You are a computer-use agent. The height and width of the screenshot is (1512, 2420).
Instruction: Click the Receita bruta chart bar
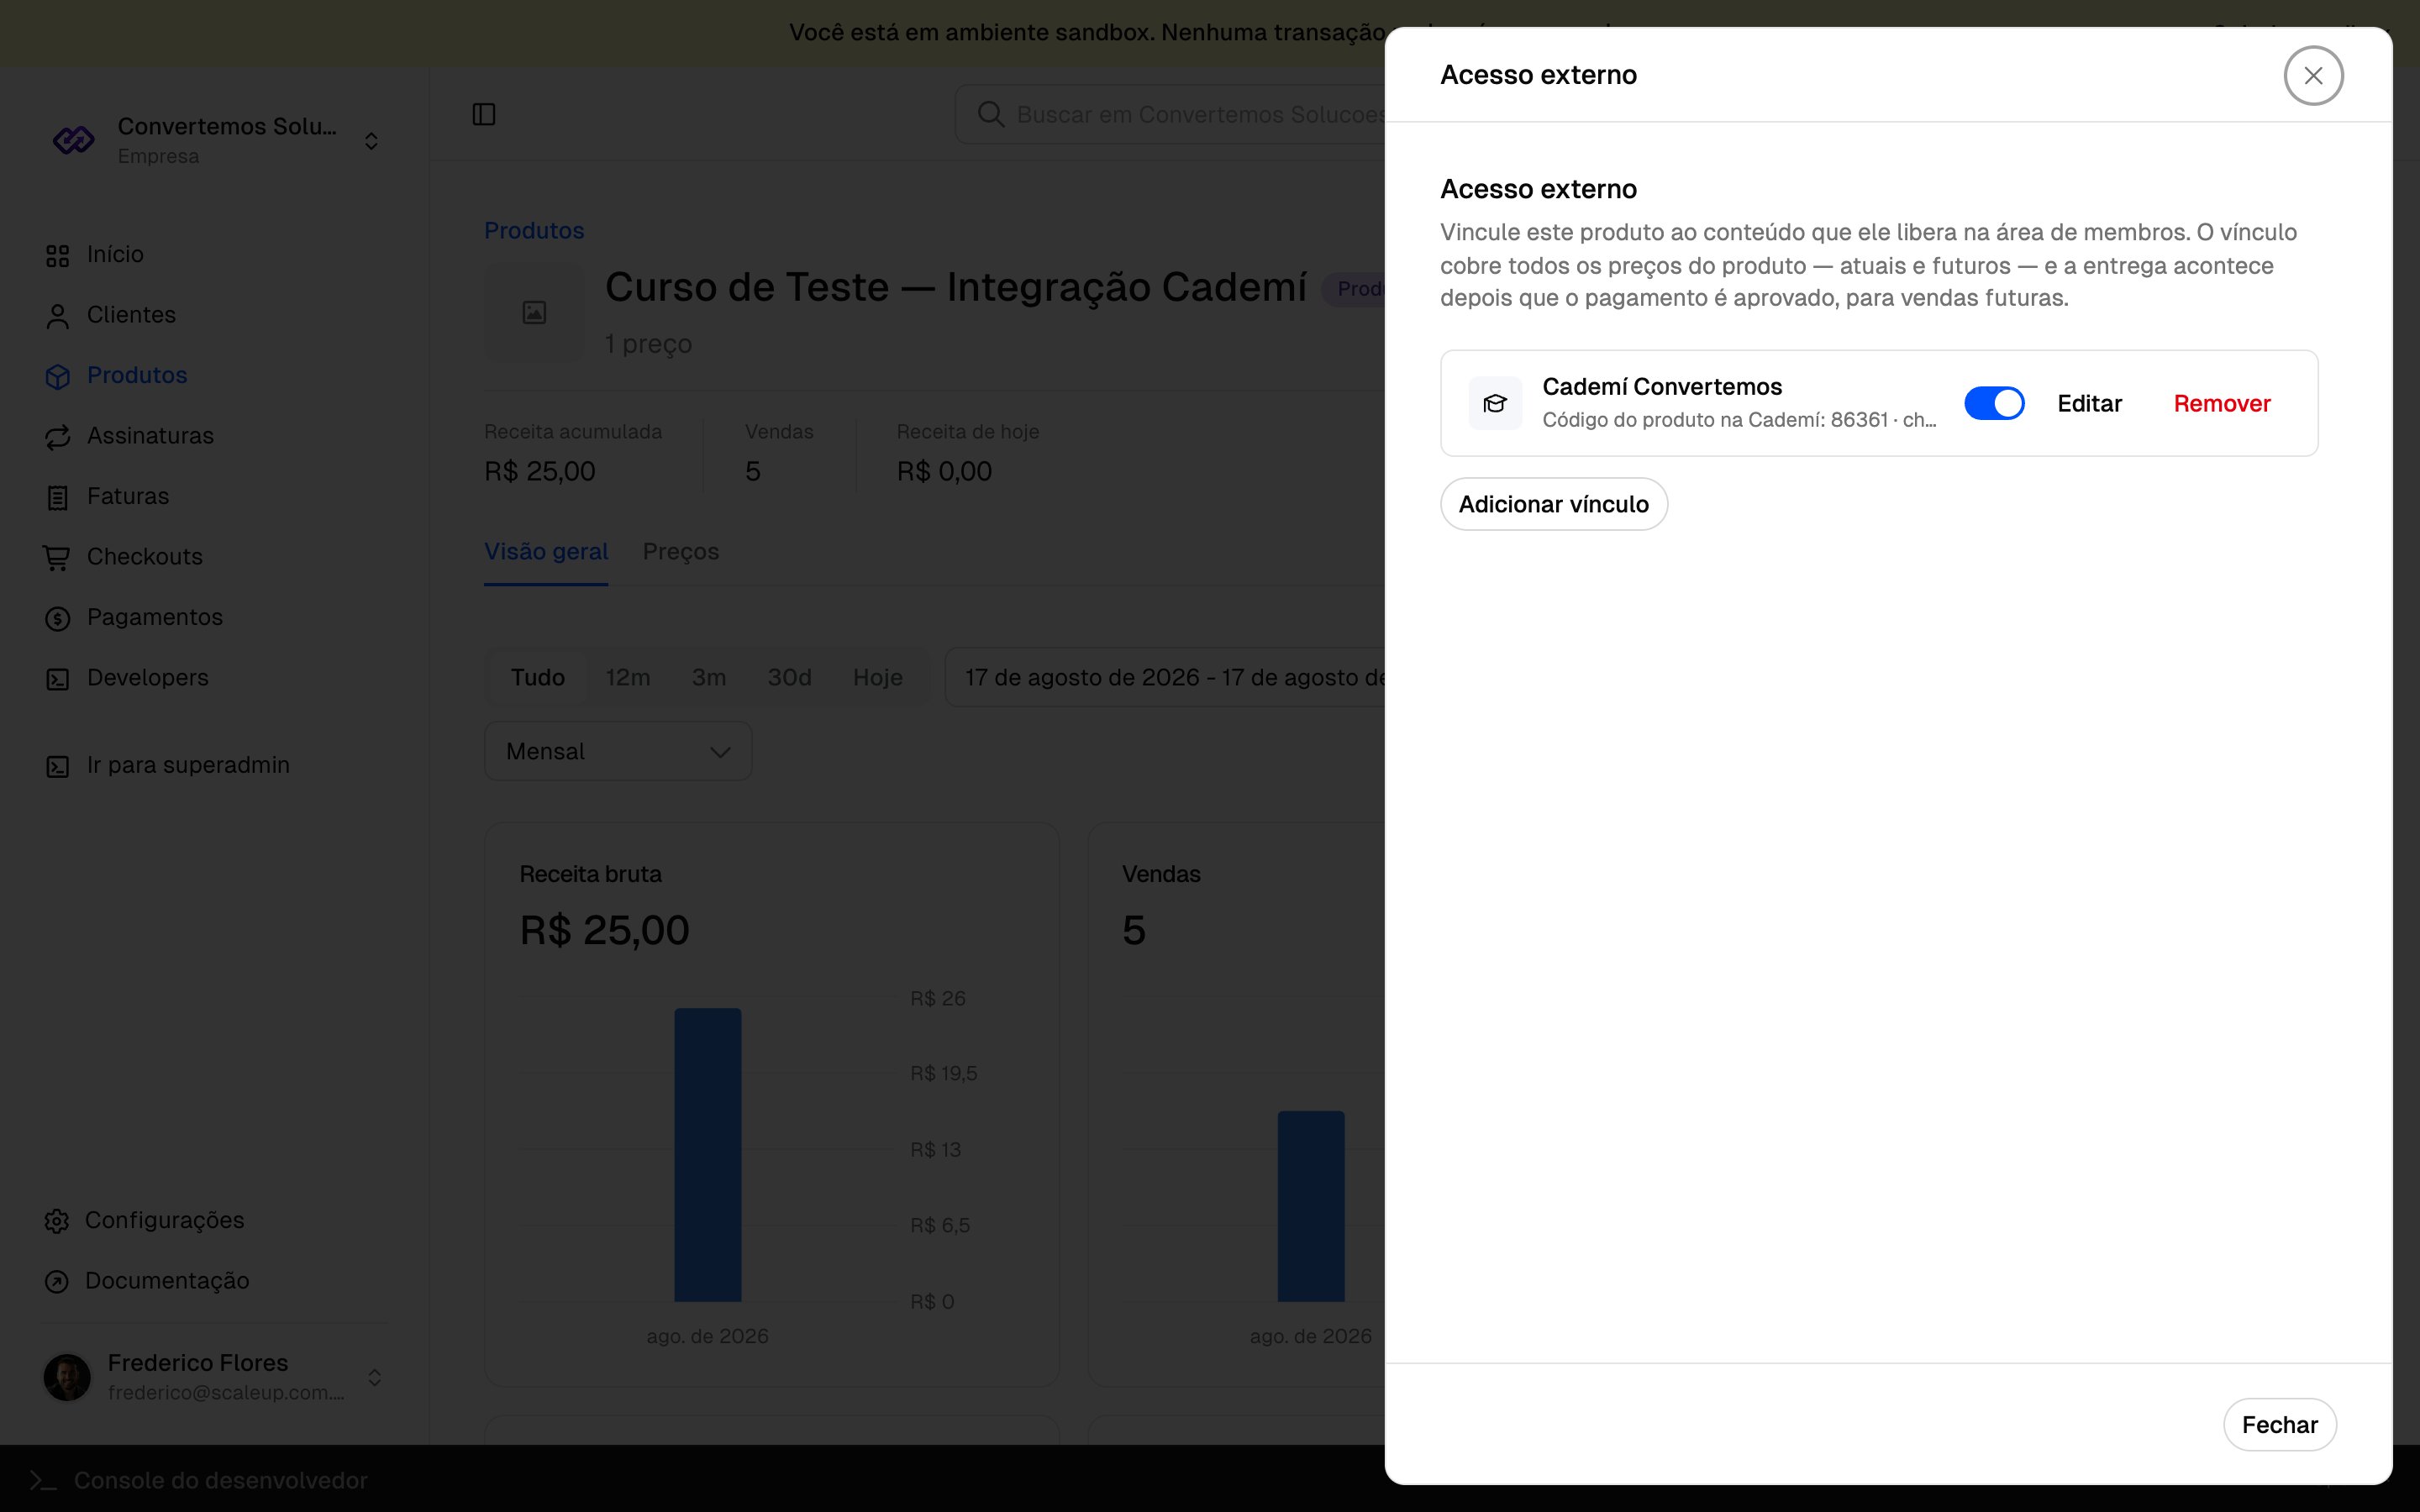tap(708, 1155)
